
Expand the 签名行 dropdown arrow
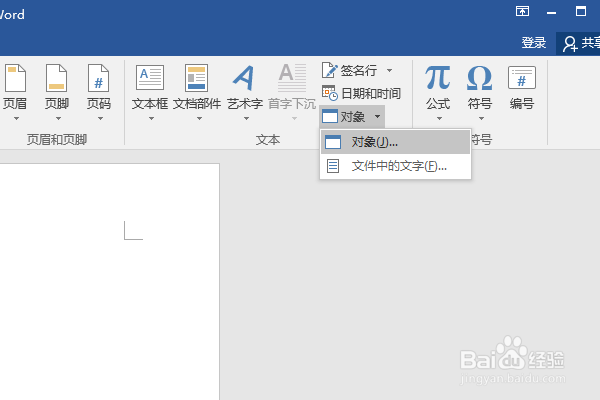pos(390,70)
